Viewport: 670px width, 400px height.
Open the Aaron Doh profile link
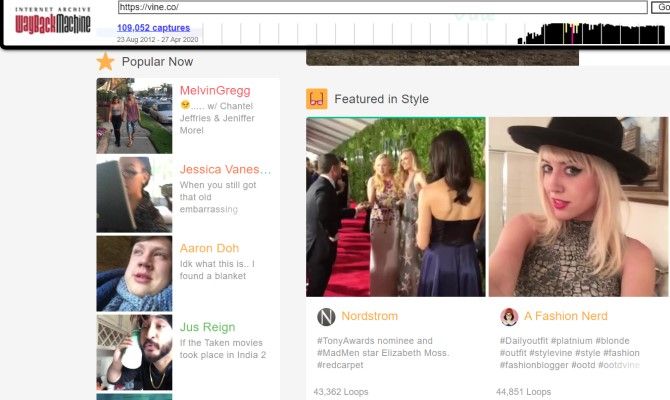pos(209,248)
